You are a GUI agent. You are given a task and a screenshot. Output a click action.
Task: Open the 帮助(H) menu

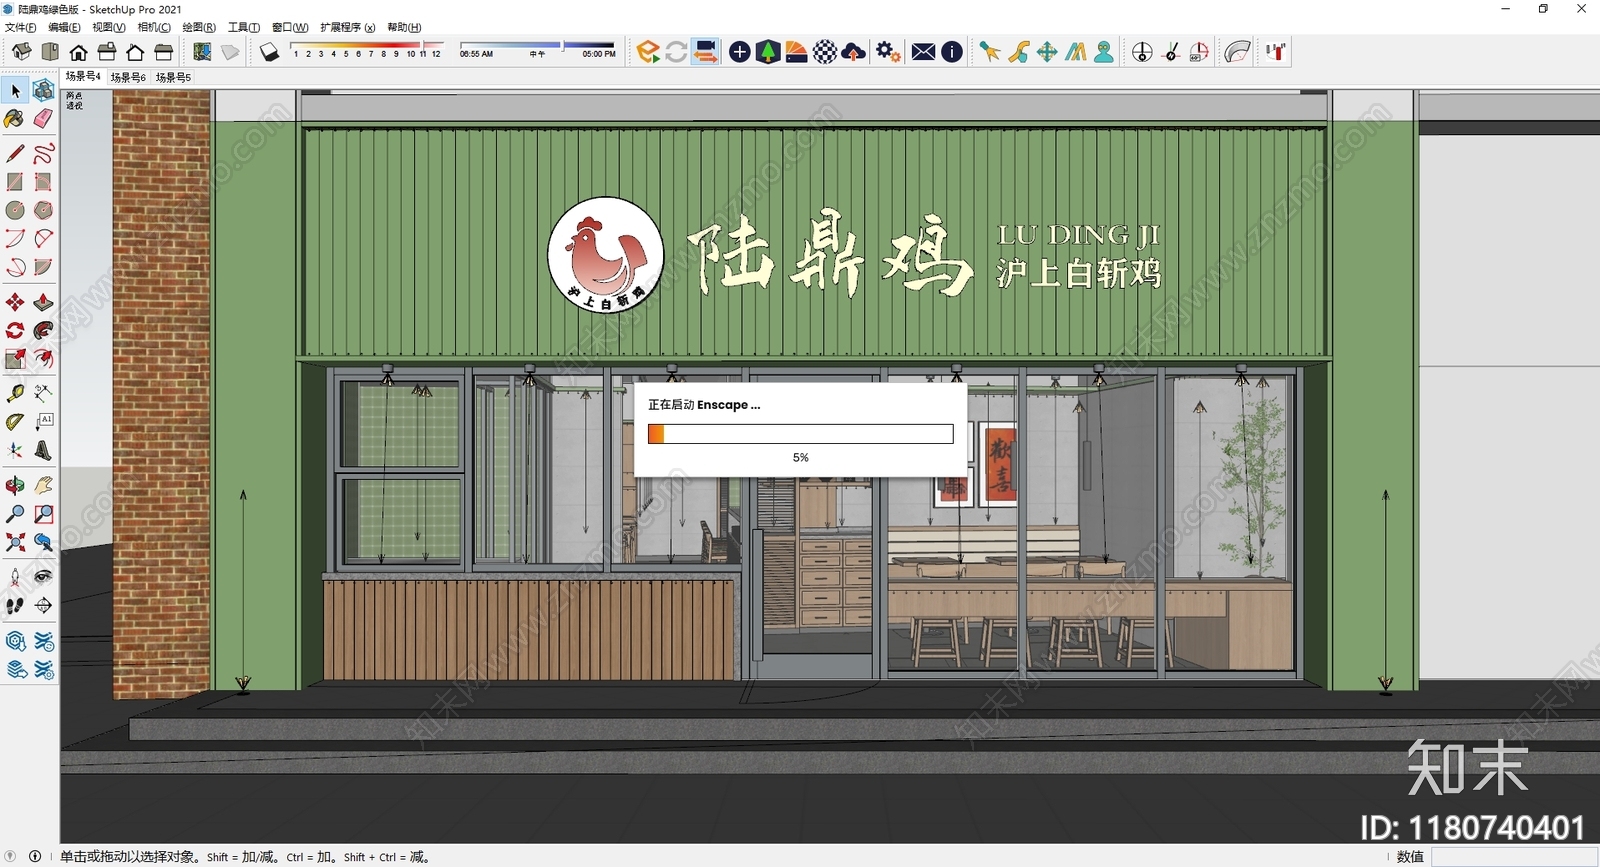coord(404,27)
